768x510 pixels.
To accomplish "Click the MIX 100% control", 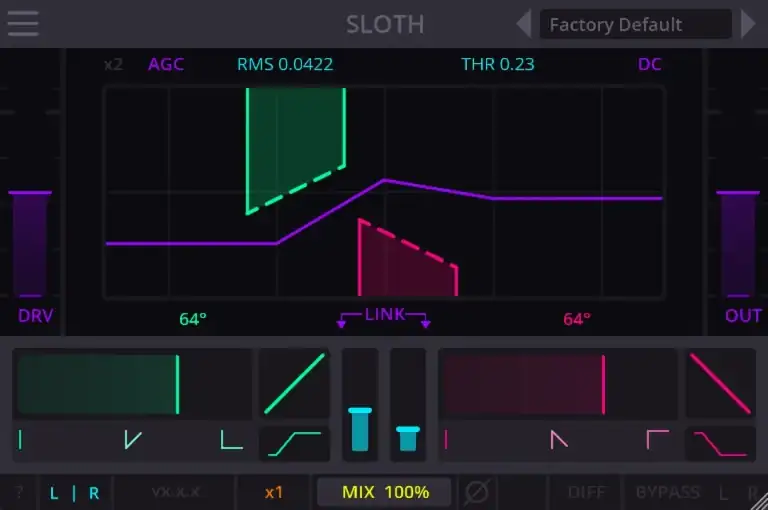I will tap(385, 492).
